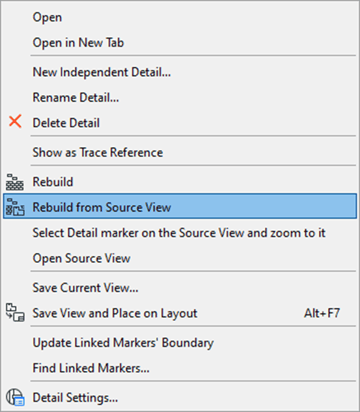Open Detail Settings dialog
This screenshot has width=360, height=412.
(180, 397)
